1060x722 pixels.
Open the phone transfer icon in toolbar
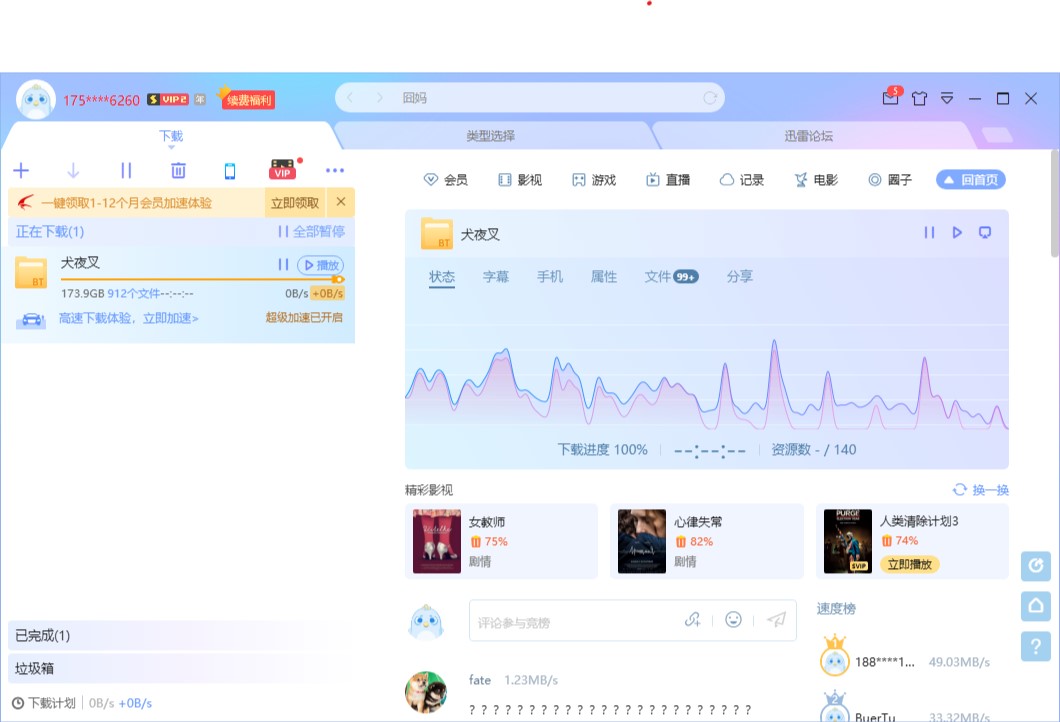230,171
